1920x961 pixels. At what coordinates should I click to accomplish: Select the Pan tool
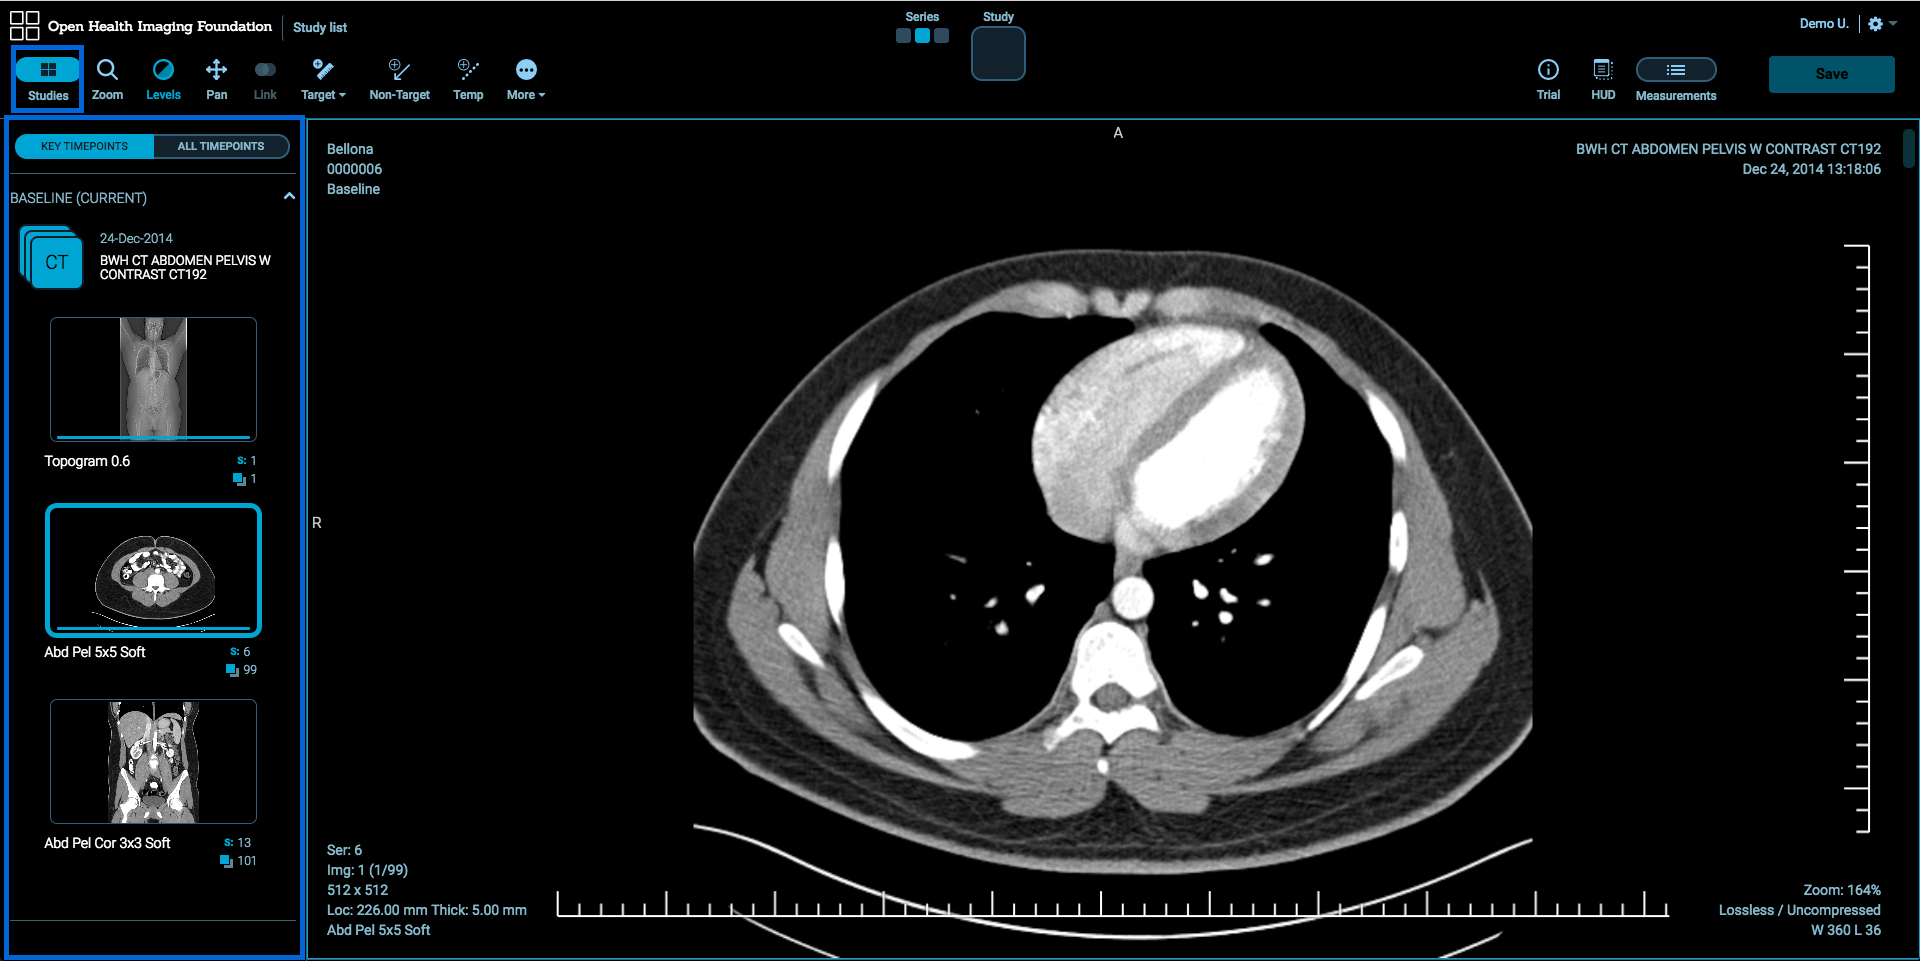[216, 79]
